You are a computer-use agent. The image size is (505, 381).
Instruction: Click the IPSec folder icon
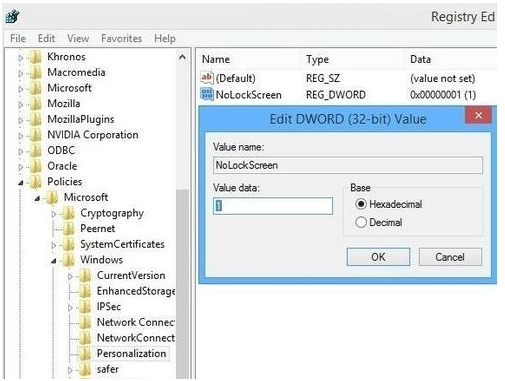pos(85,307)
